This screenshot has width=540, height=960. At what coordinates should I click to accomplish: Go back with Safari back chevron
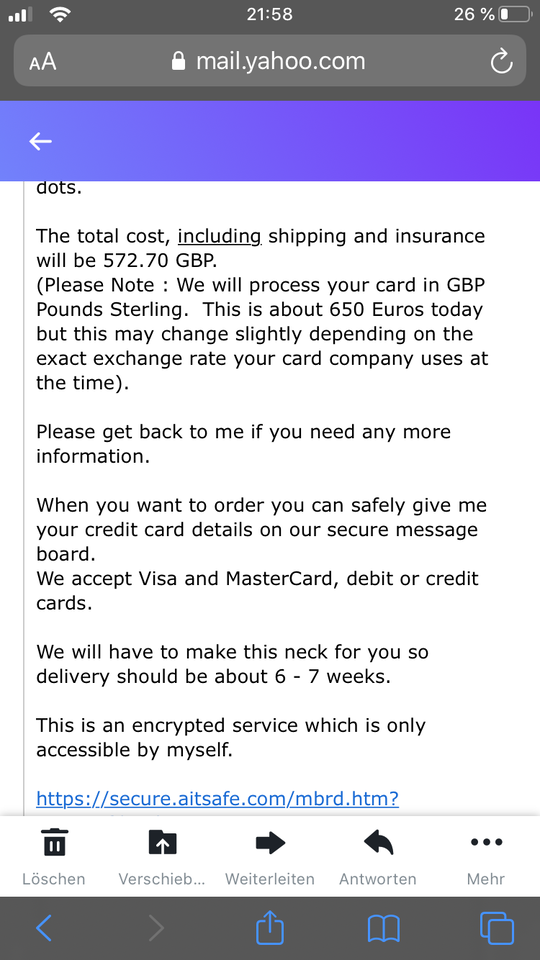[43, 928]
